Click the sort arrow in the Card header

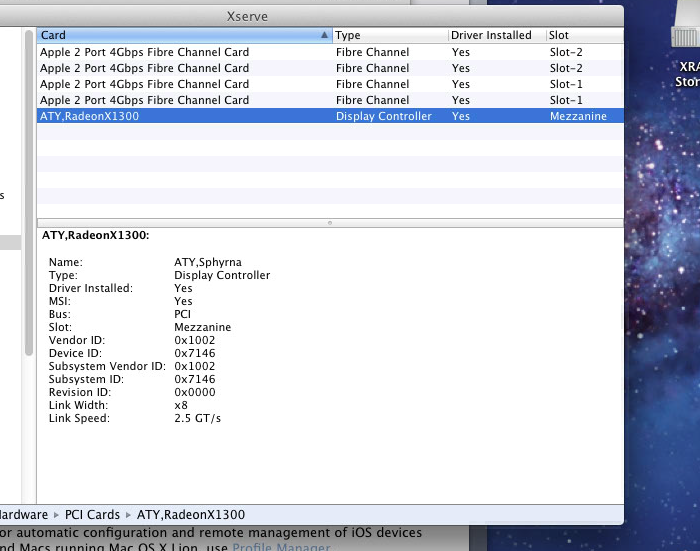tap(325, 35)
